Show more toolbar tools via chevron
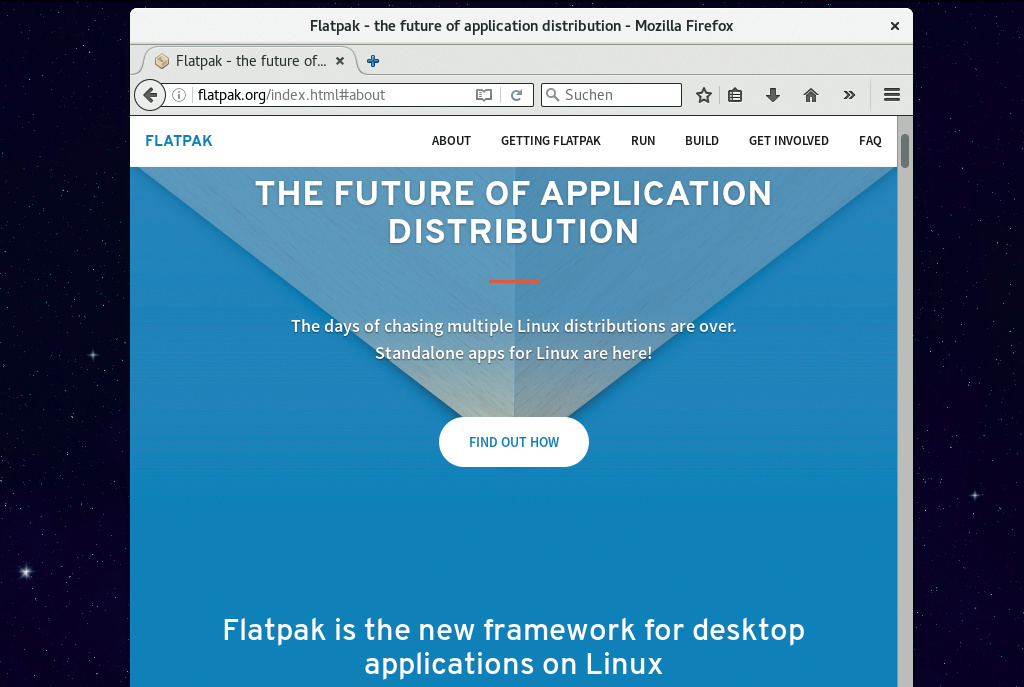 tap(849, 95)
